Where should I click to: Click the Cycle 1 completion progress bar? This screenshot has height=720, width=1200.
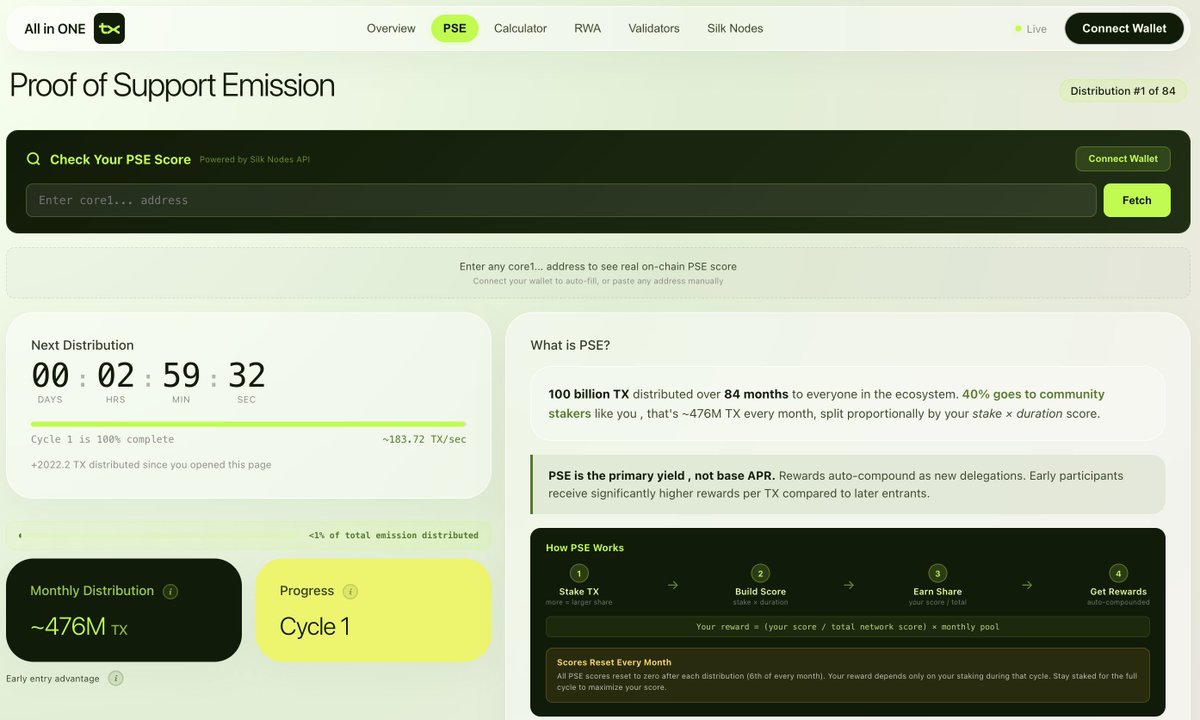[x=248, y=424]
